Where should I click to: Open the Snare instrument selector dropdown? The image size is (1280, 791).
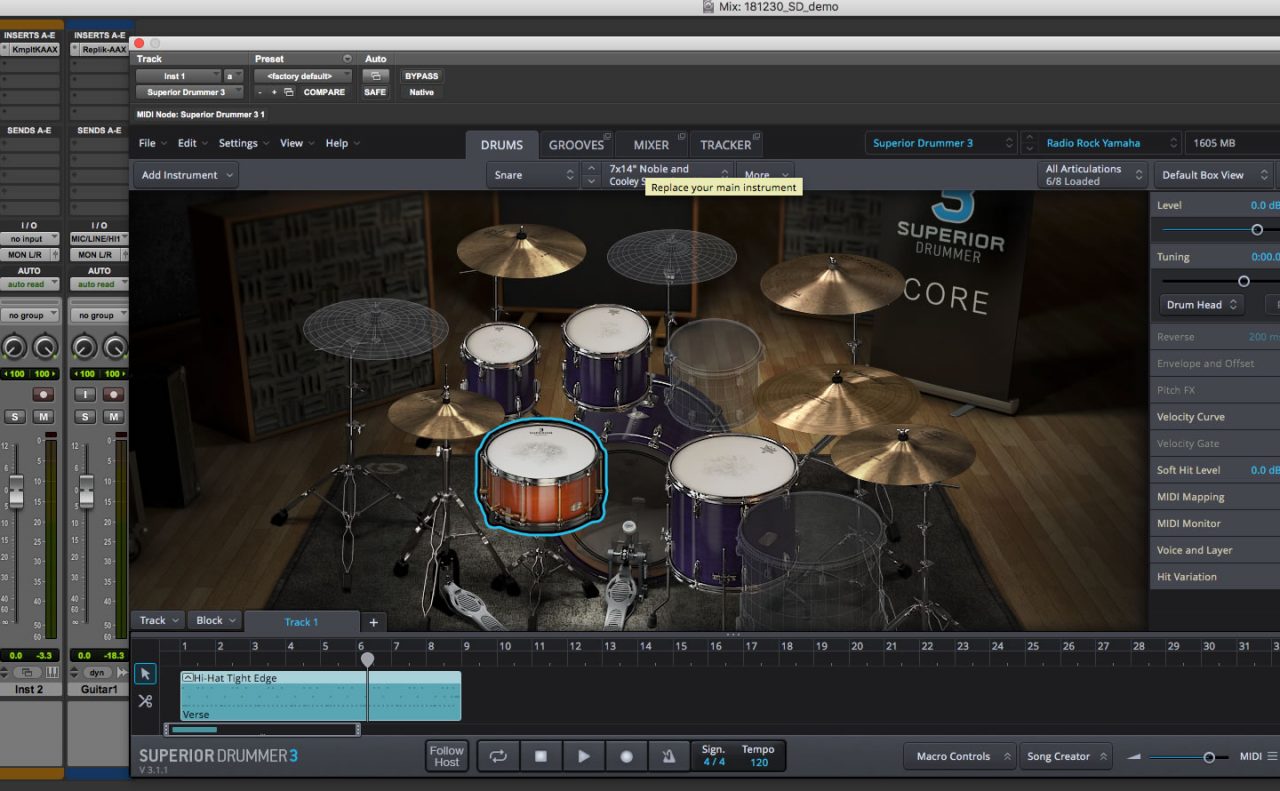tap(533, 175)
